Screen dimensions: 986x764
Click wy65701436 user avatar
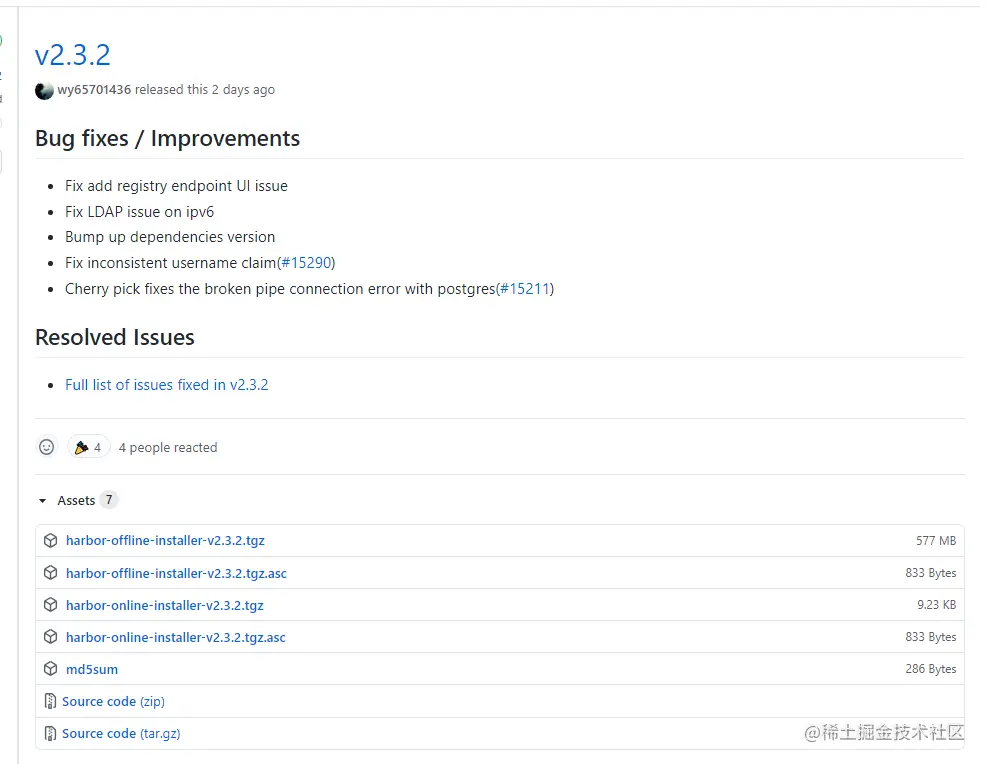click(44, 91)
